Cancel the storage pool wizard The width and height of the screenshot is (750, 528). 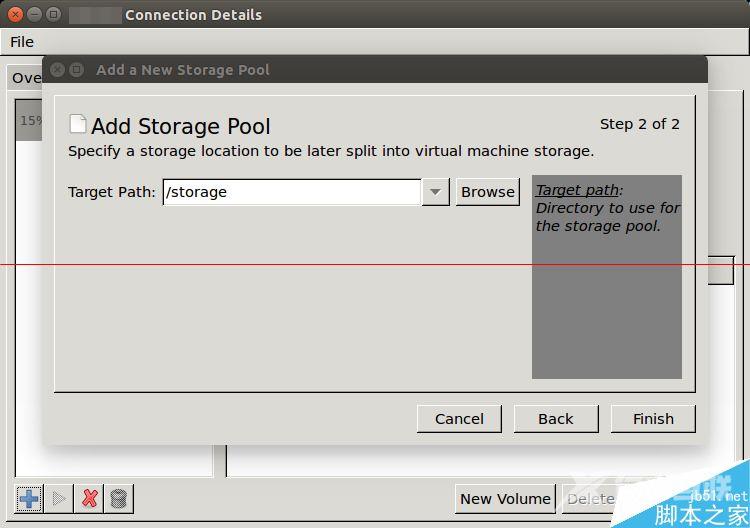pos(459,419)
